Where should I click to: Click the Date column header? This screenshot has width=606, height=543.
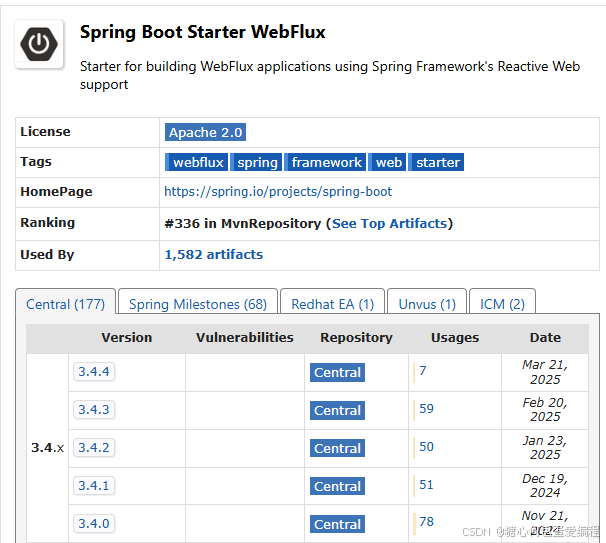coord(545,338)
